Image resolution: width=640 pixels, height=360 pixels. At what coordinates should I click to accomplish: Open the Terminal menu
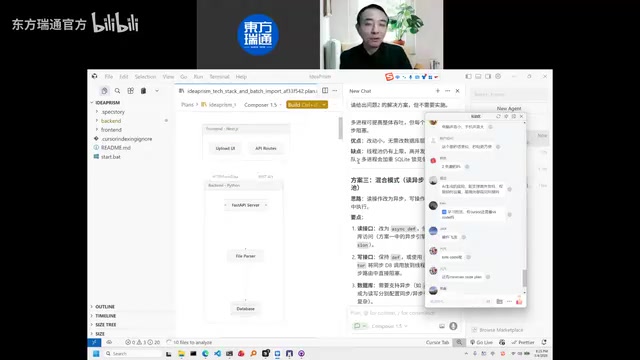(x=219, y=77)
